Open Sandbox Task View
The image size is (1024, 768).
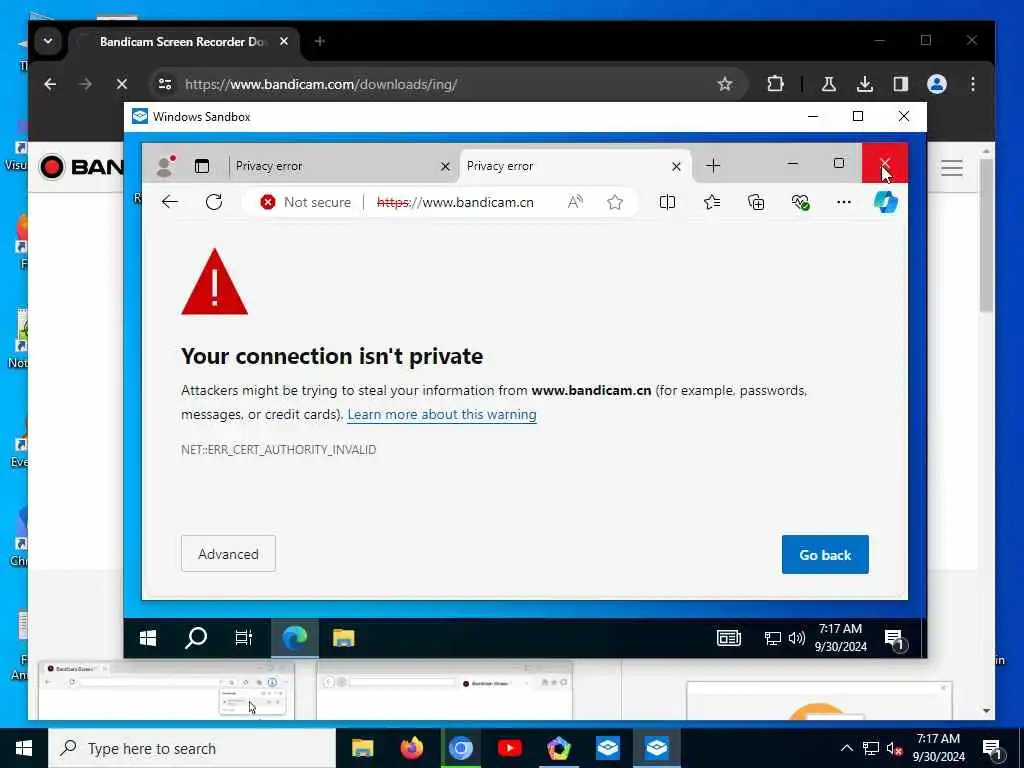point(244,638)
